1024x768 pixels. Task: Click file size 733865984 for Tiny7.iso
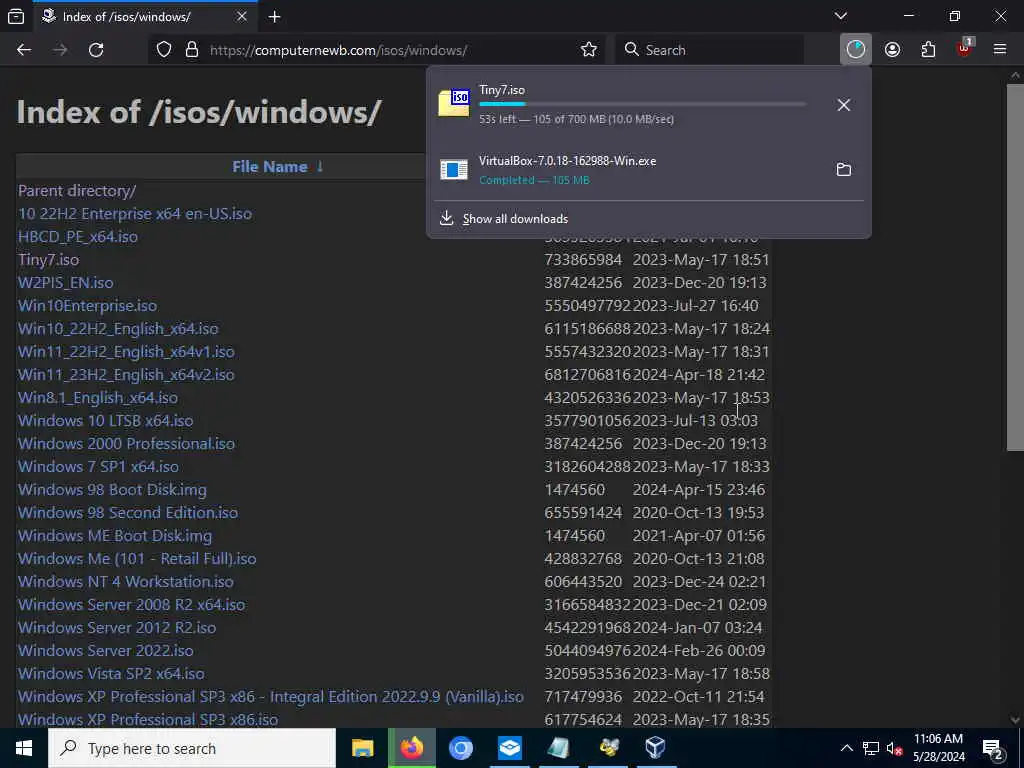click(x=583, y=259)
